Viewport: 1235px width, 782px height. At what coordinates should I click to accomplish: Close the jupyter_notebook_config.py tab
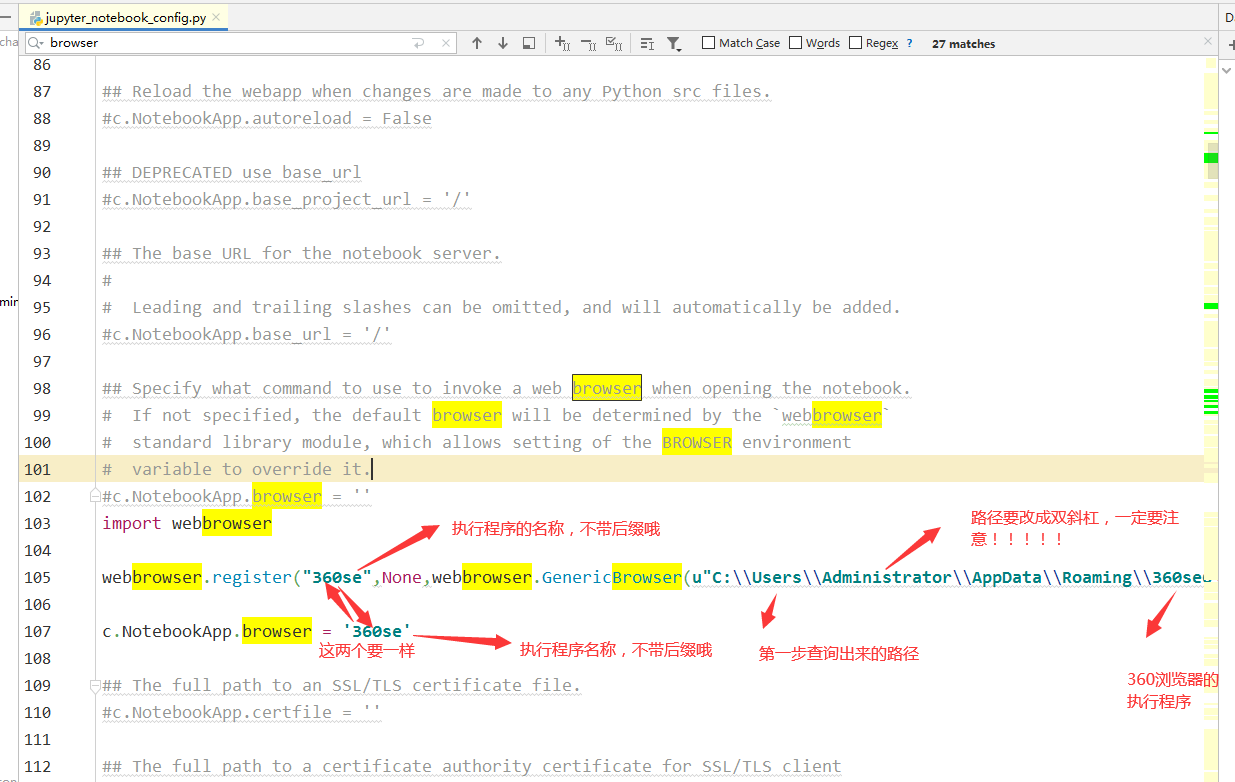coord(216,18)
